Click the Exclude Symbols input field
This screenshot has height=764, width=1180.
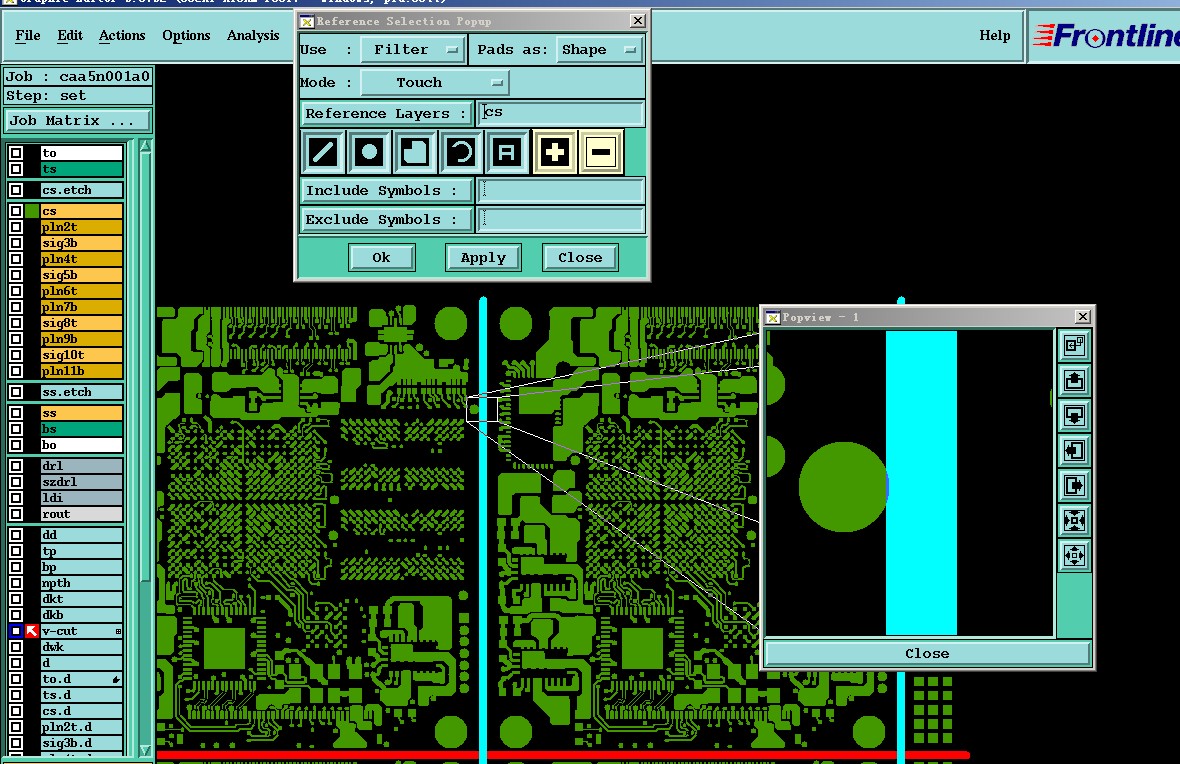pos(561,220)
